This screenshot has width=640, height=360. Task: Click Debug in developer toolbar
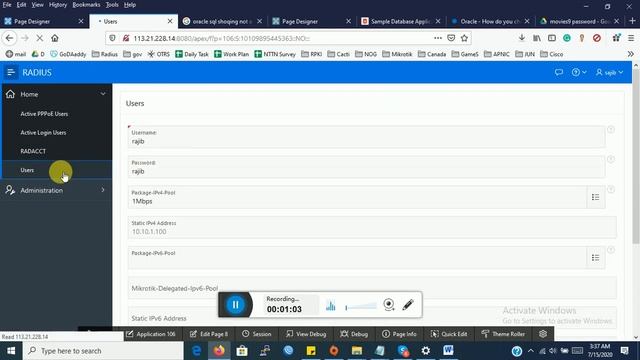click(x=354, y=334)
